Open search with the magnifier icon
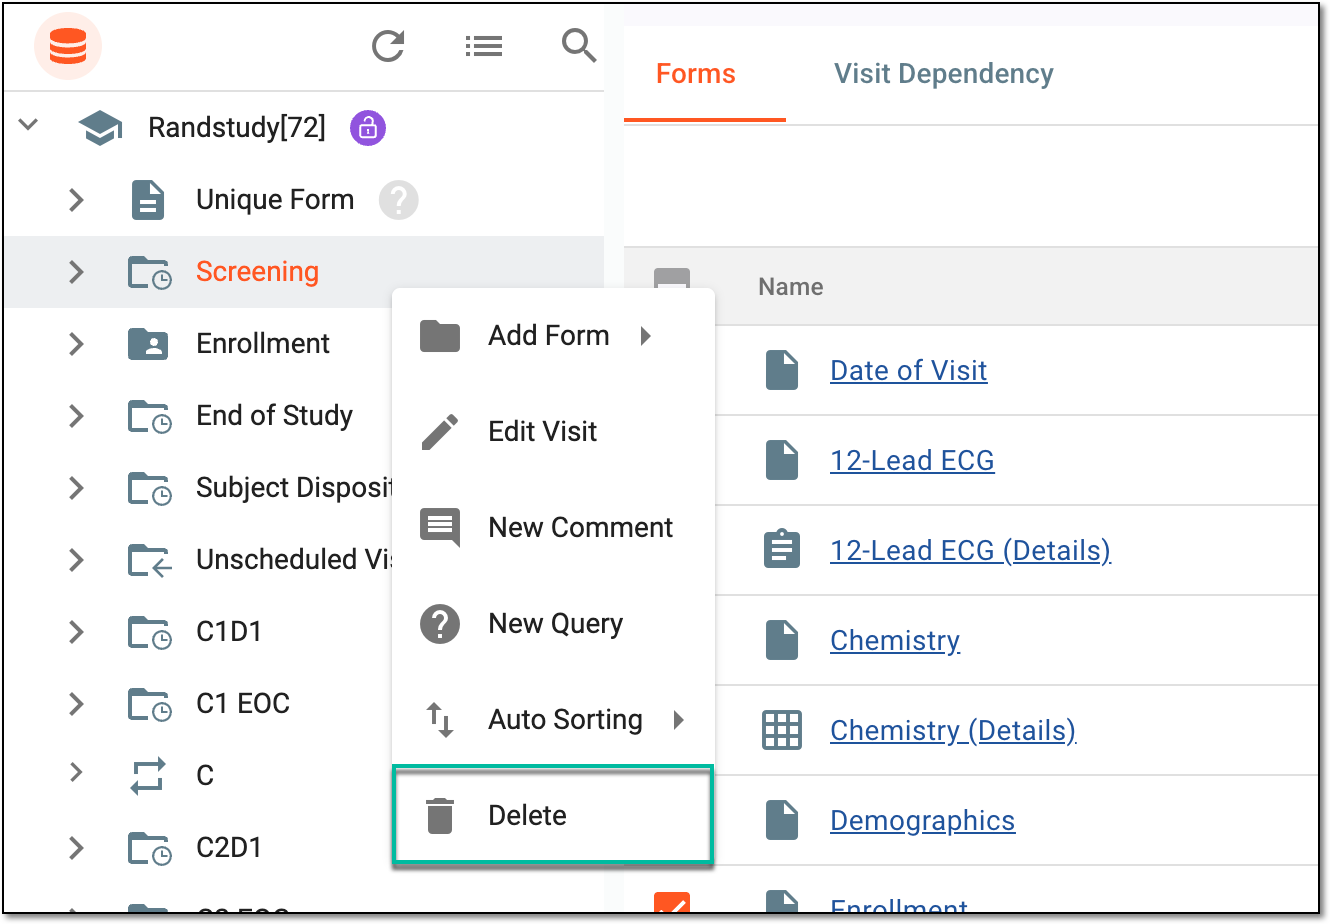The image size is (1330, 924). point(579,45)
